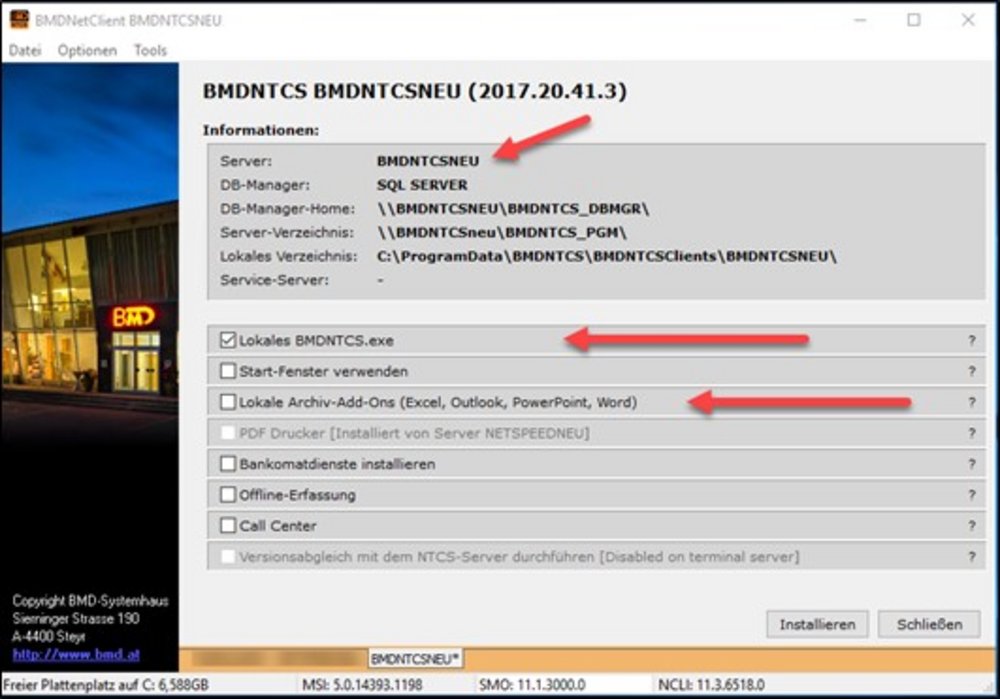Click the Installieren button
Viewport: 1000px width, 699px height.
coord(817,624)
